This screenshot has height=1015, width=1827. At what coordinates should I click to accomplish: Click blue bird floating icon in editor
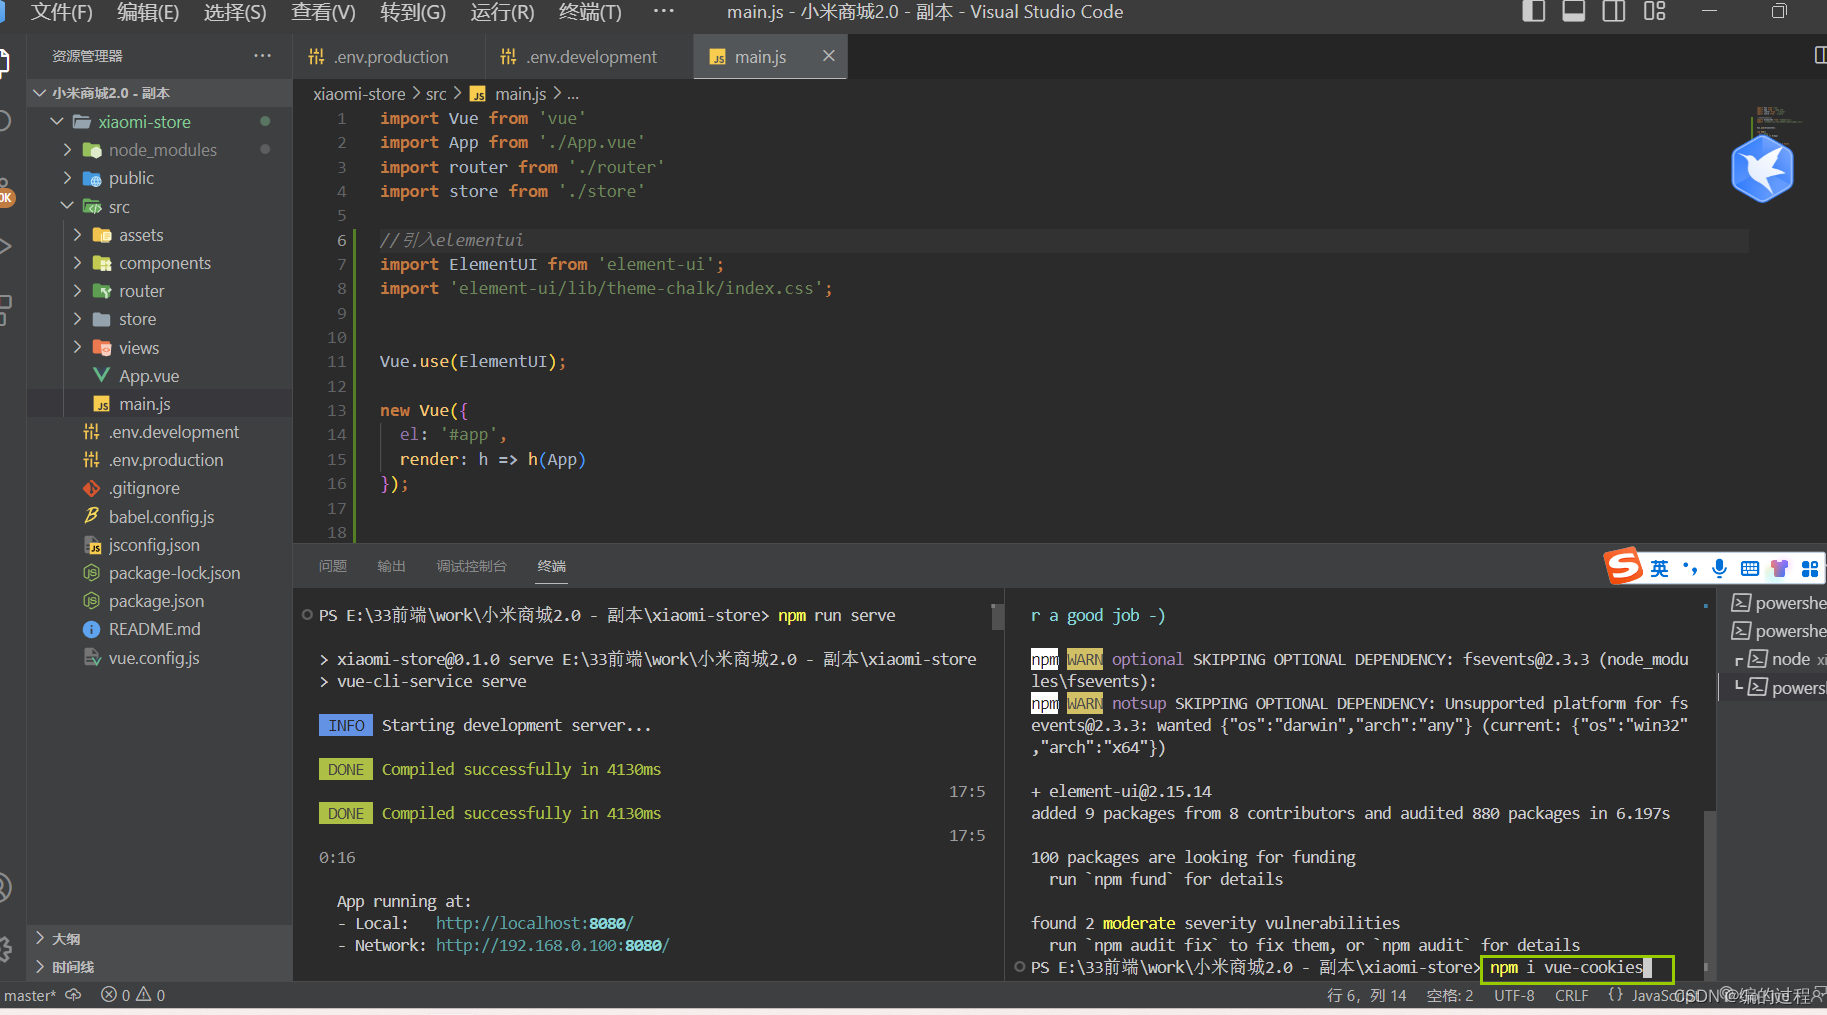point(1762,169)
